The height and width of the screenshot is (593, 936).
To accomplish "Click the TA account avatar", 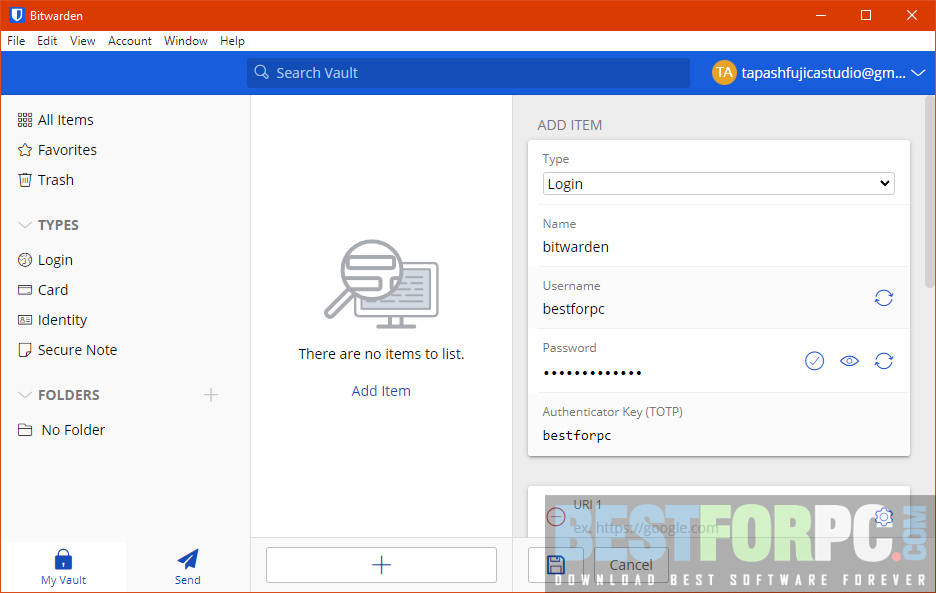I will pos(724,73).
